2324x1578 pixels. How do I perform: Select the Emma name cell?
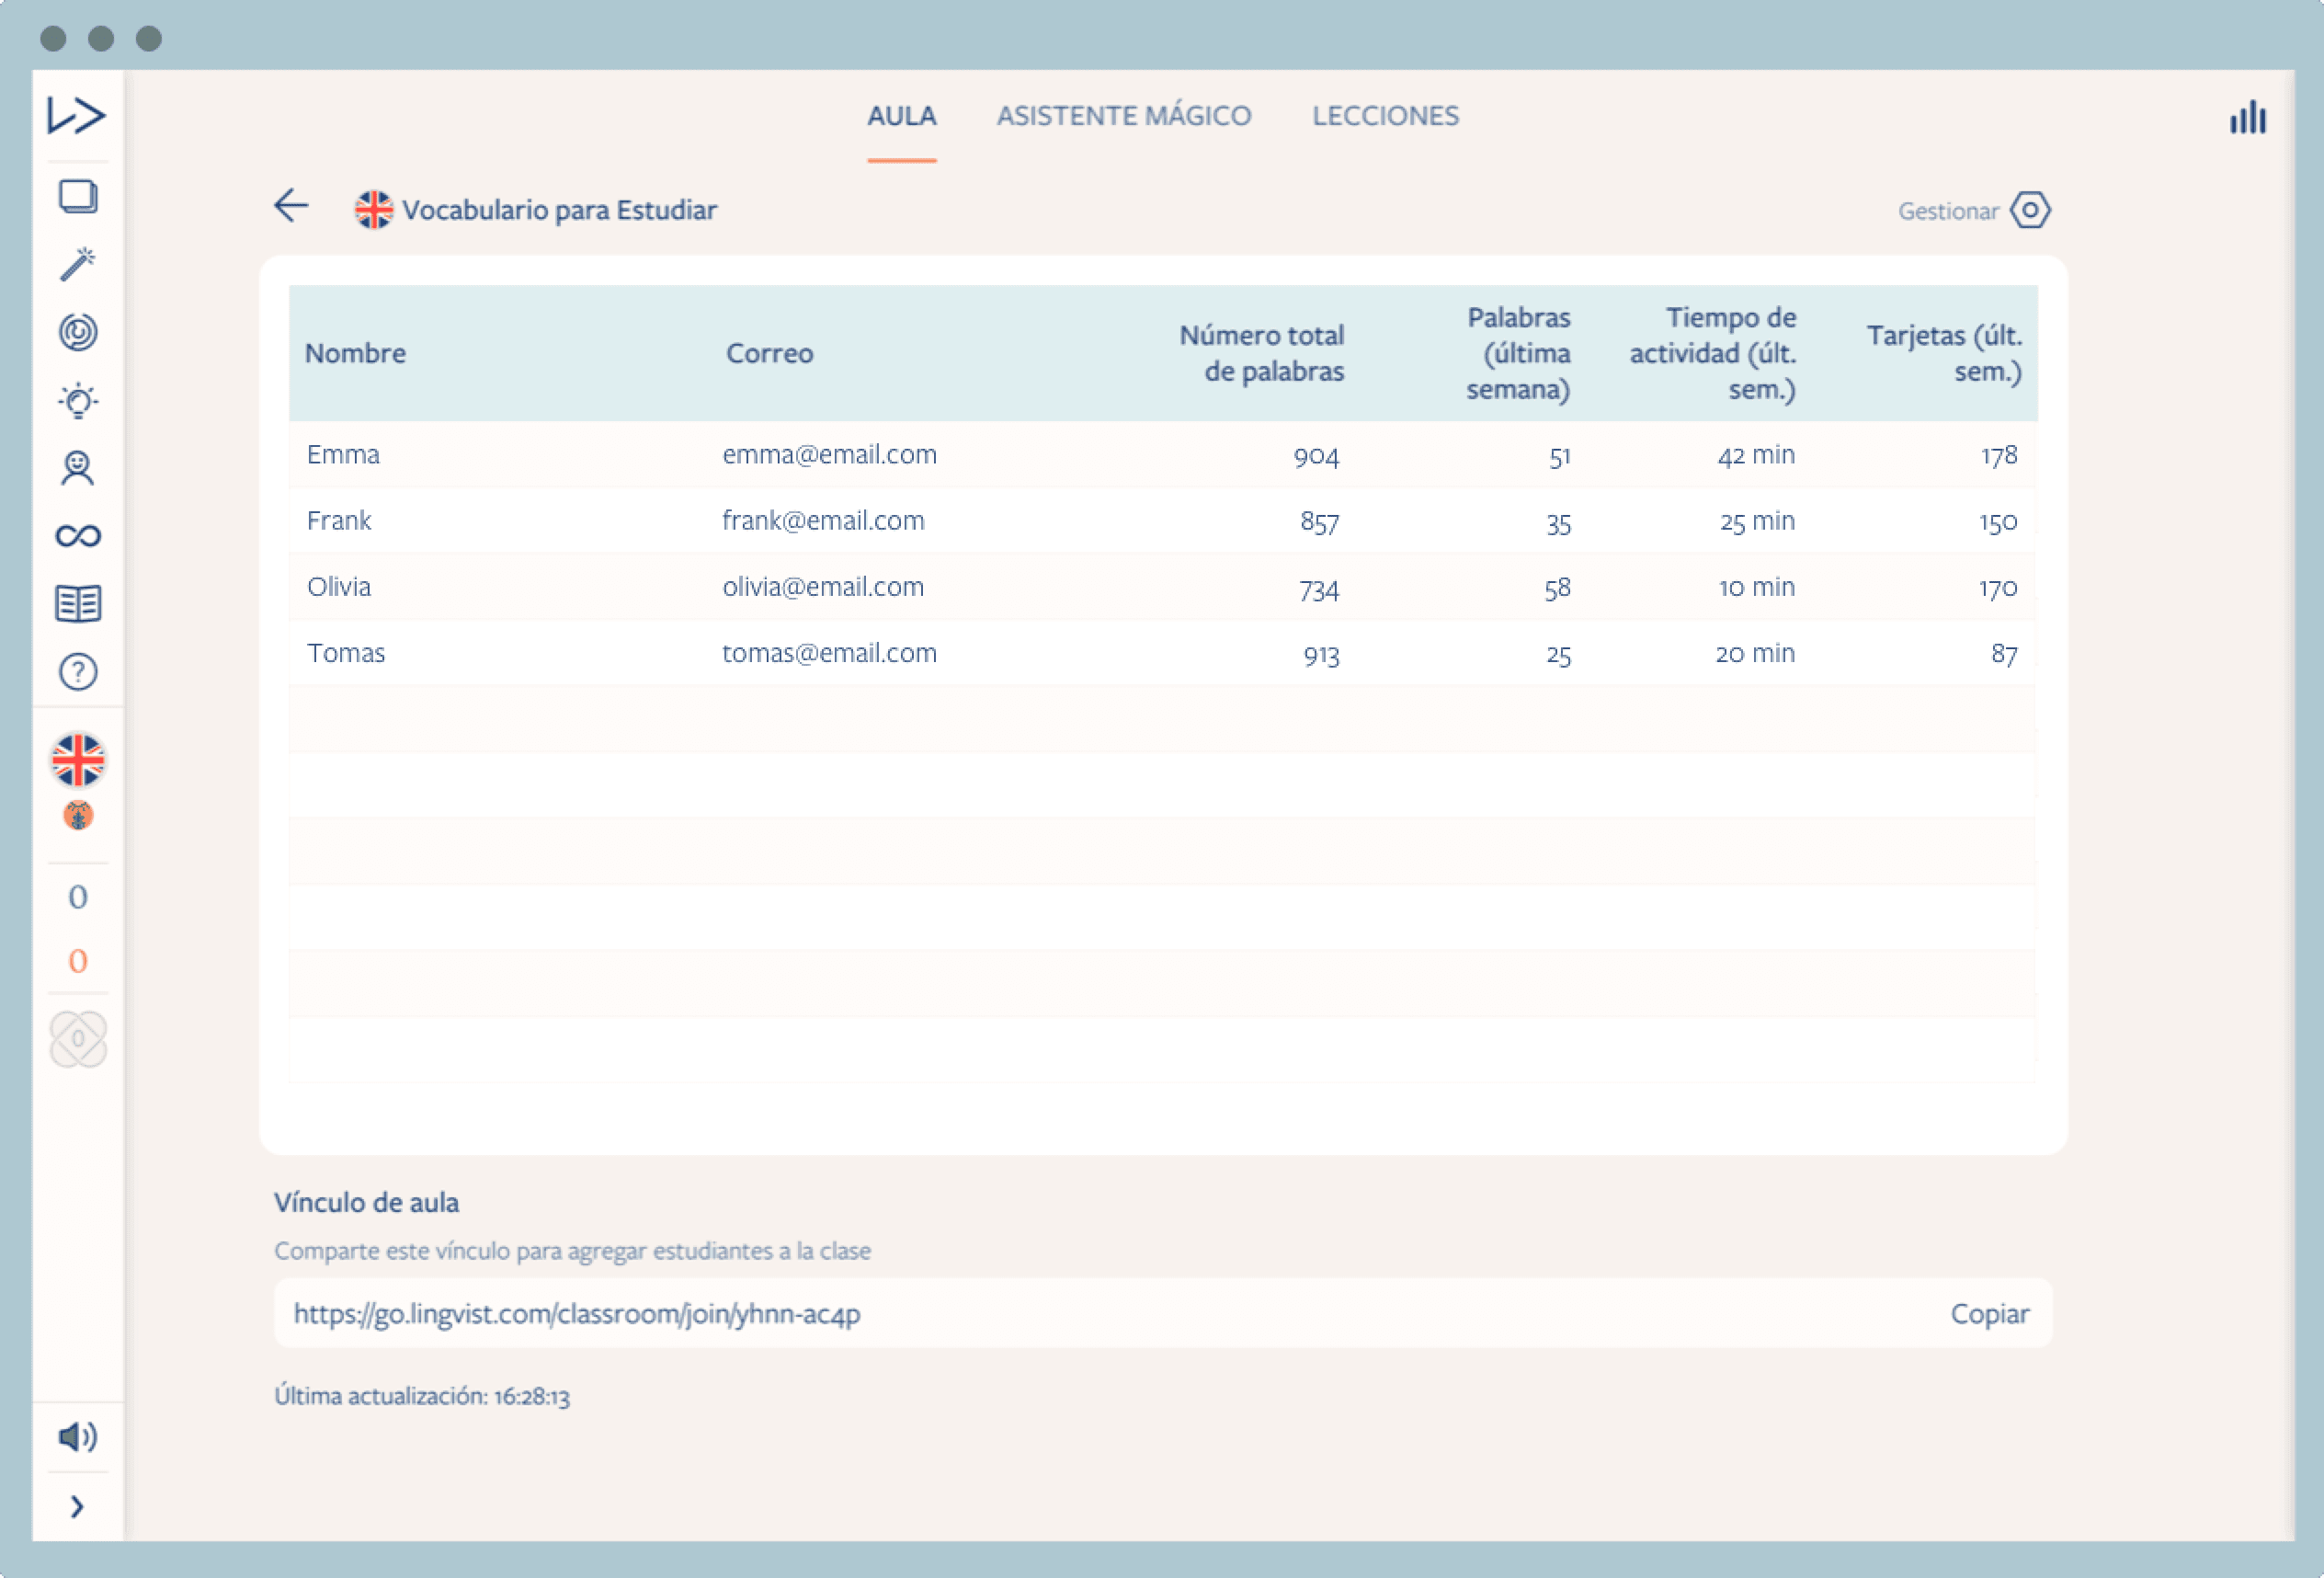[343, 455]
